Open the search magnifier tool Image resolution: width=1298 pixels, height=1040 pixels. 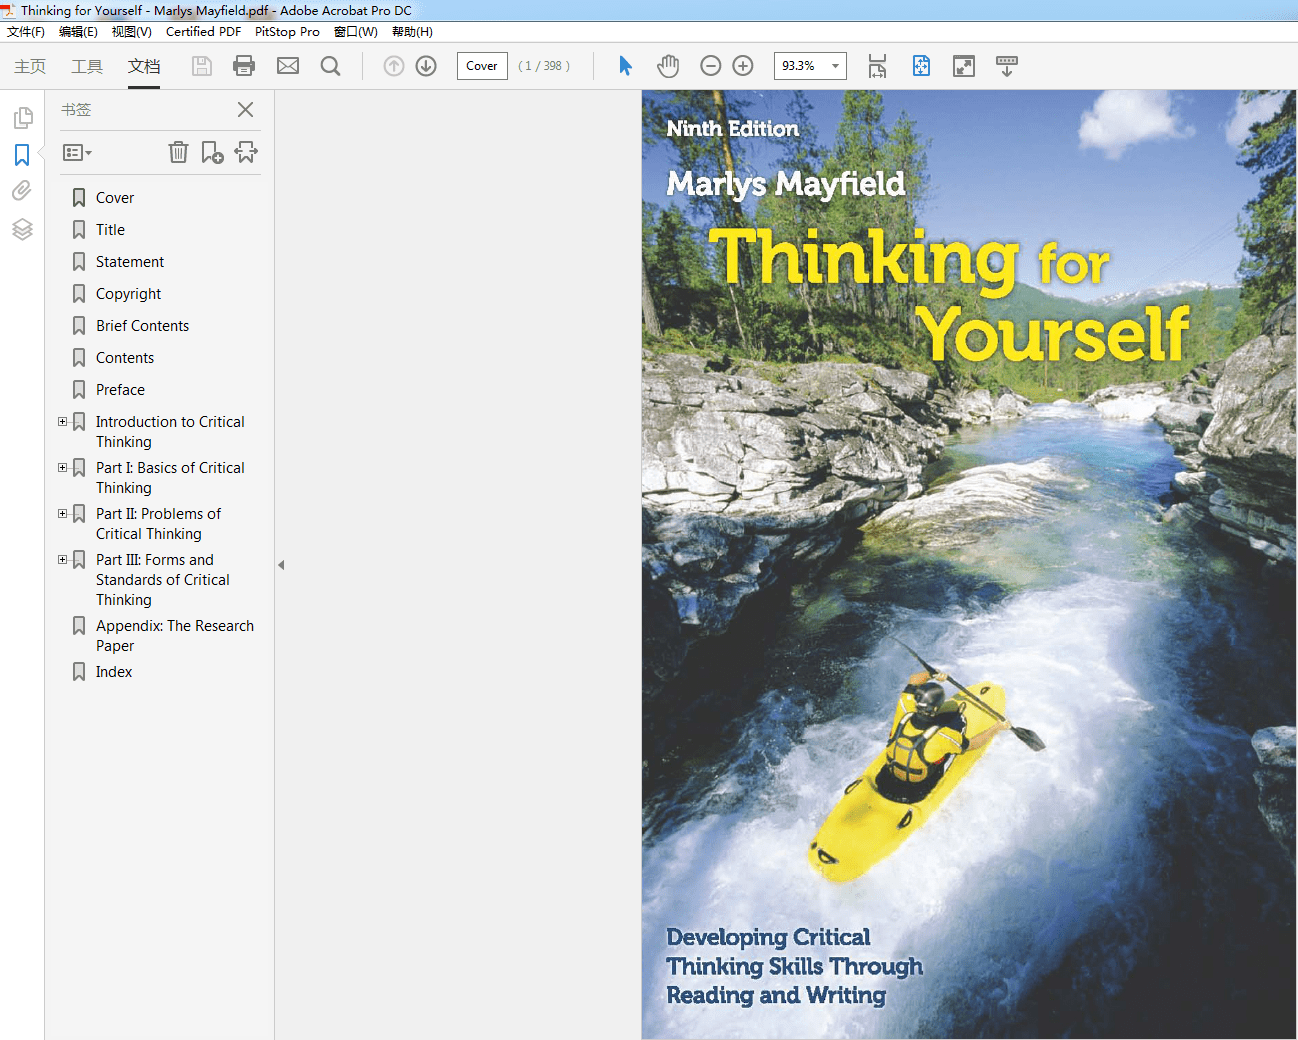tap(330, 66)
